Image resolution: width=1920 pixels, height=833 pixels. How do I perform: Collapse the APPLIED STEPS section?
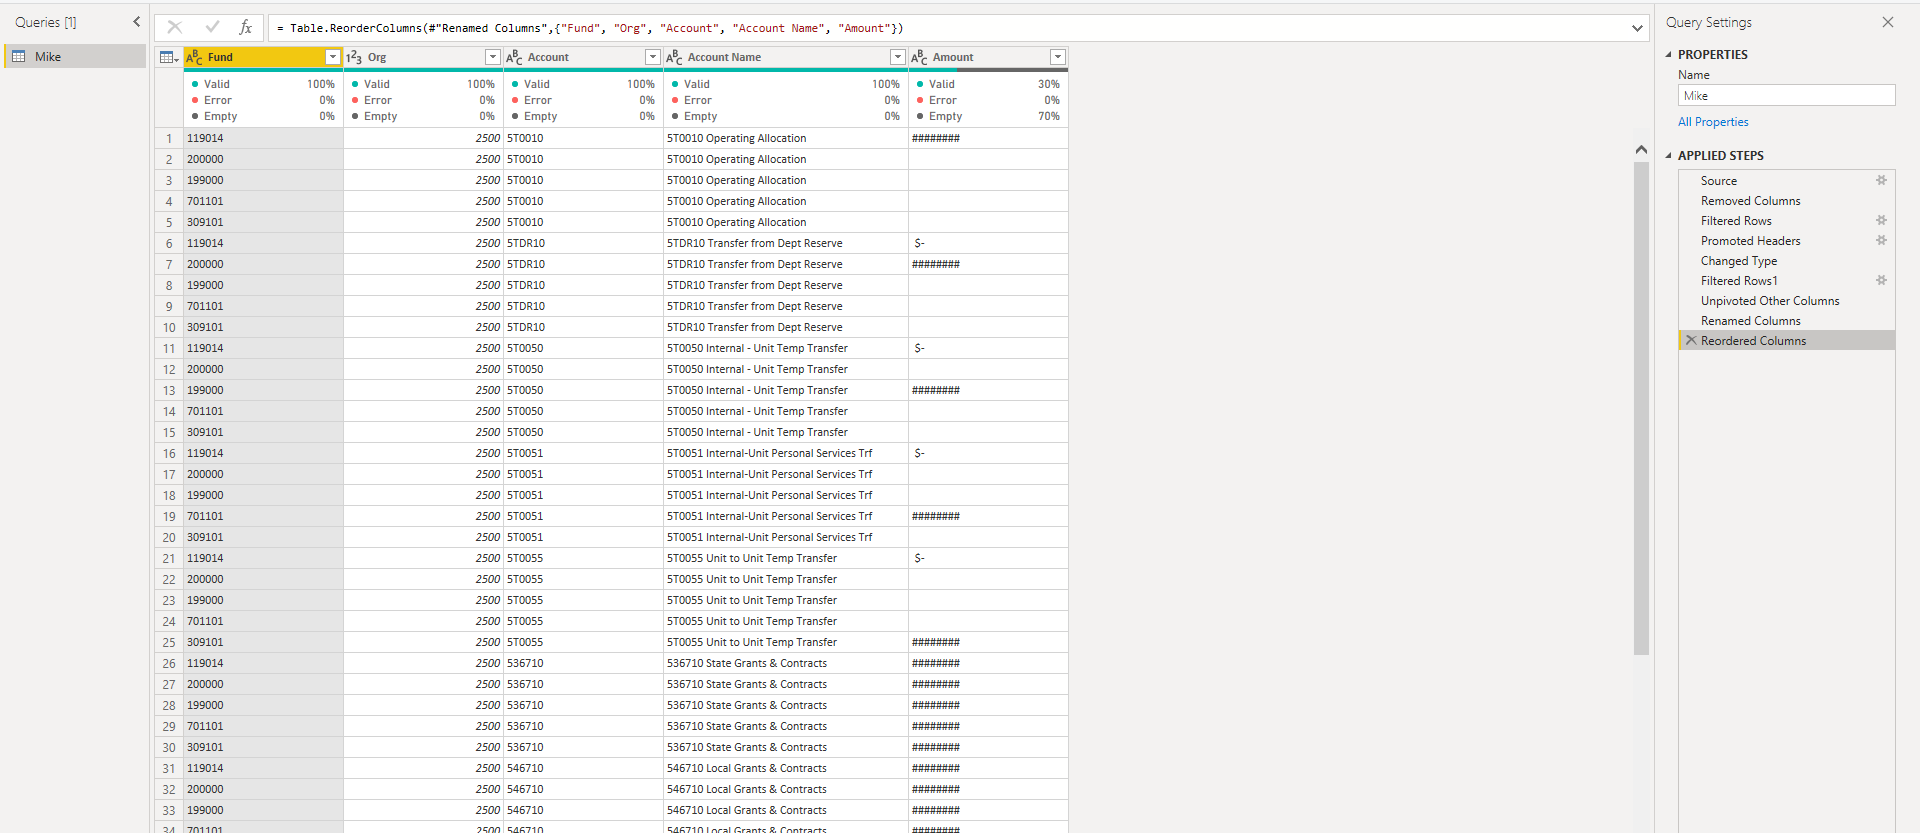tap(1668, 156)
